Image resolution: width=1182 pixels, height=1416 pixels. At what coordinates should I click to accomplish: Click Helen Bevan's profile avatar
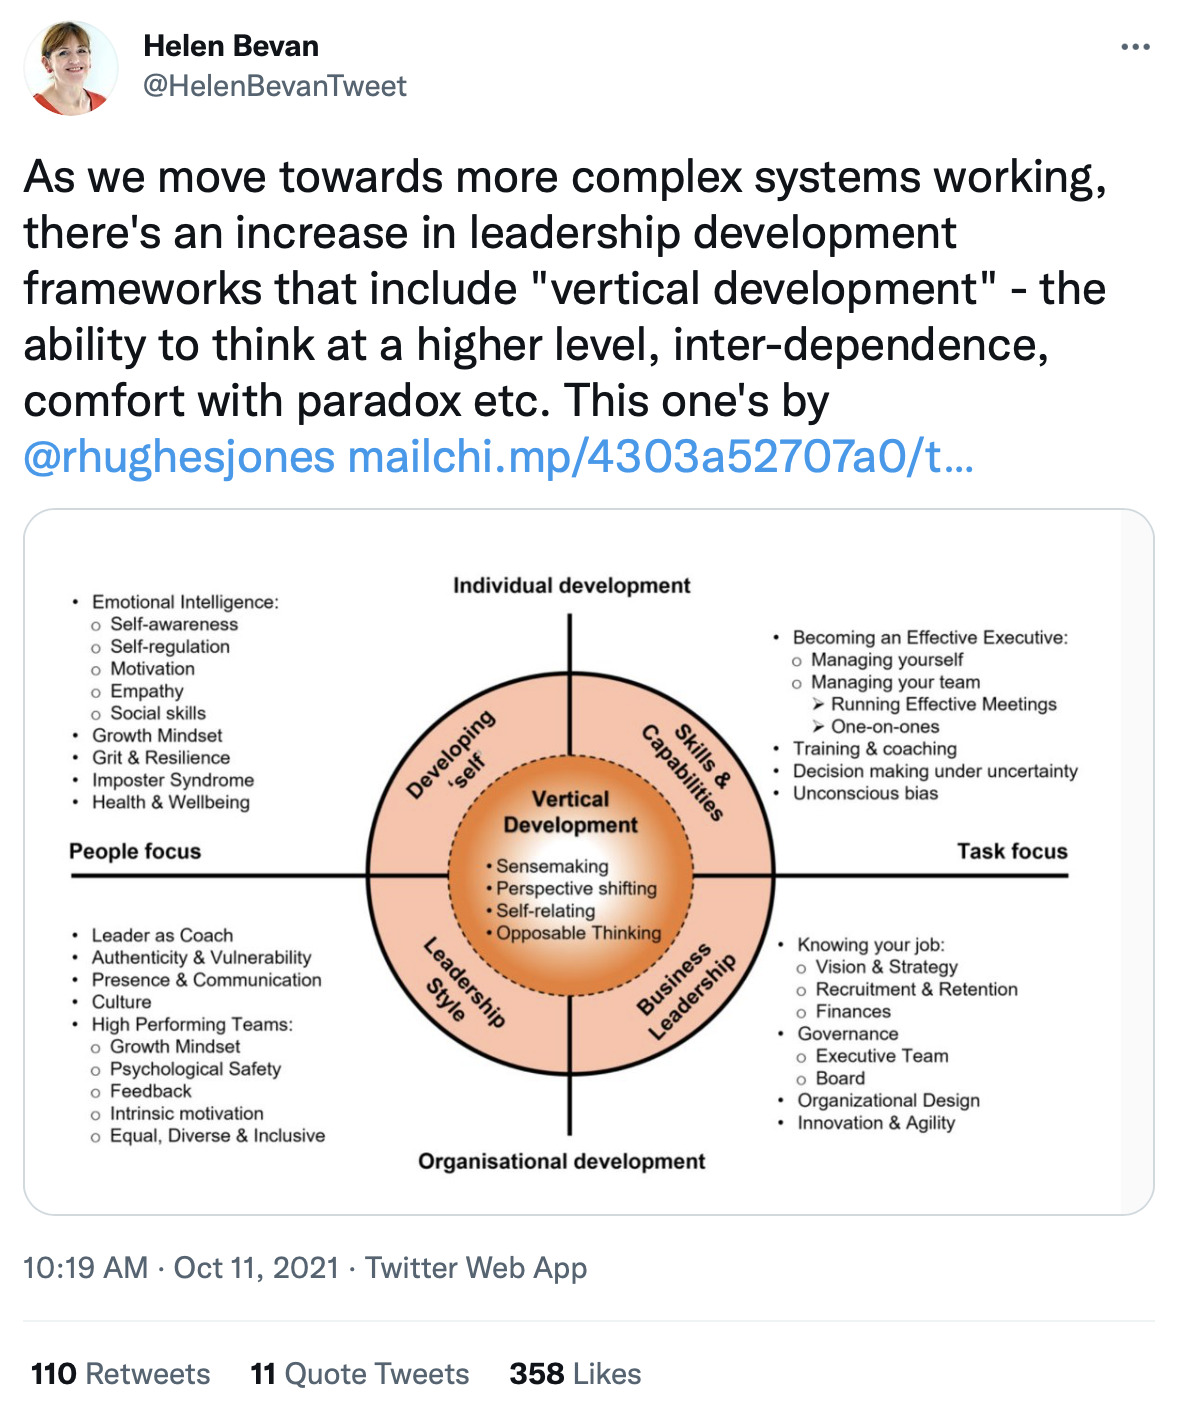tap(71, 68)
